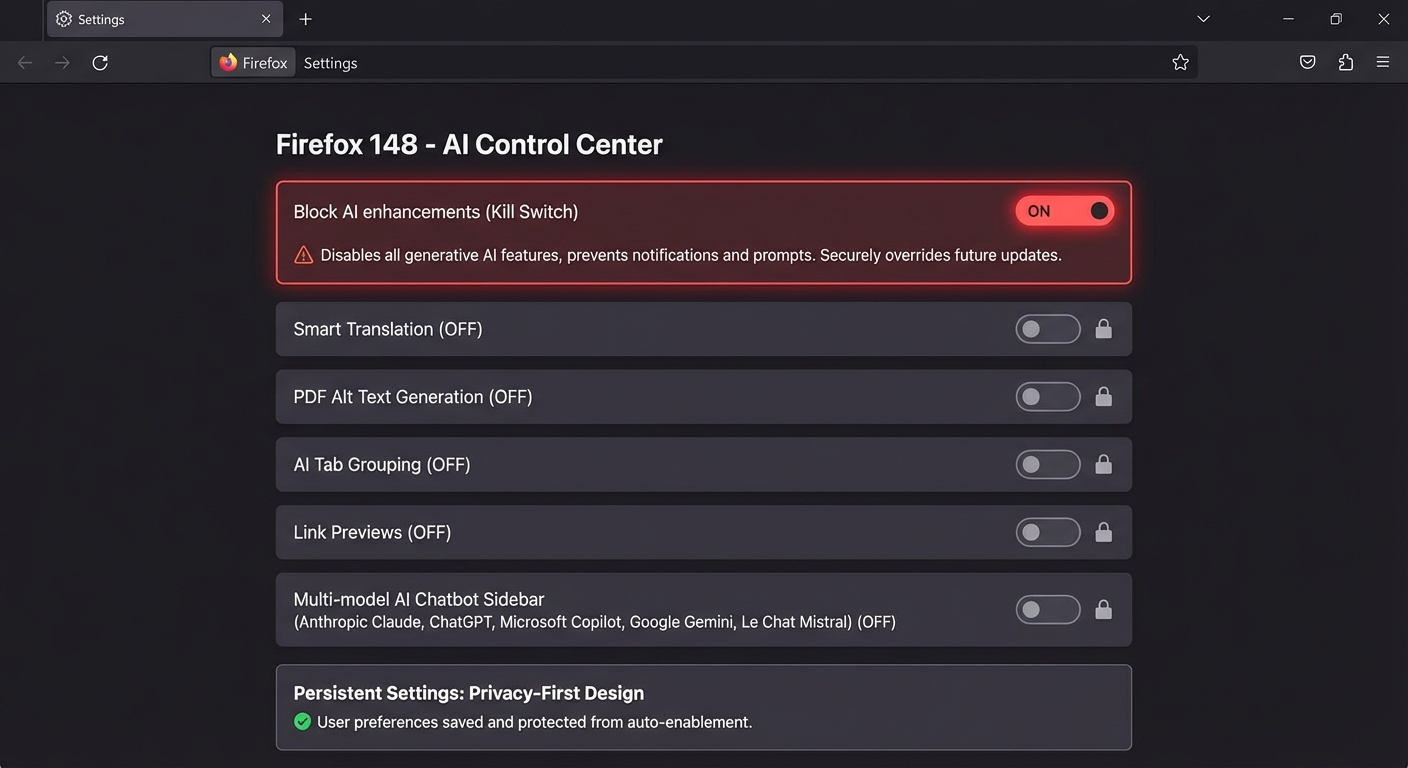Turn off the Block AI enhancements kill switch
1408x768 pixels.
1064,211
